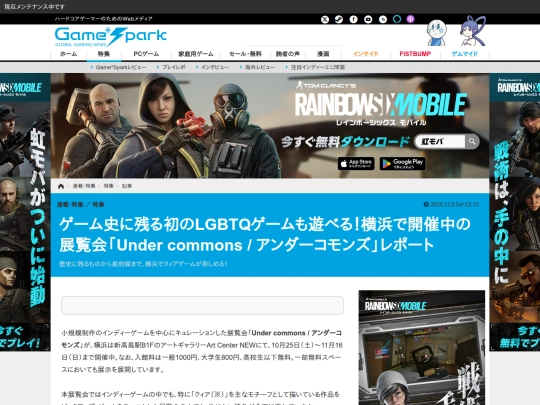Open the purple podcast icon in header
This screenshot has height=405, width=540.
410,19
